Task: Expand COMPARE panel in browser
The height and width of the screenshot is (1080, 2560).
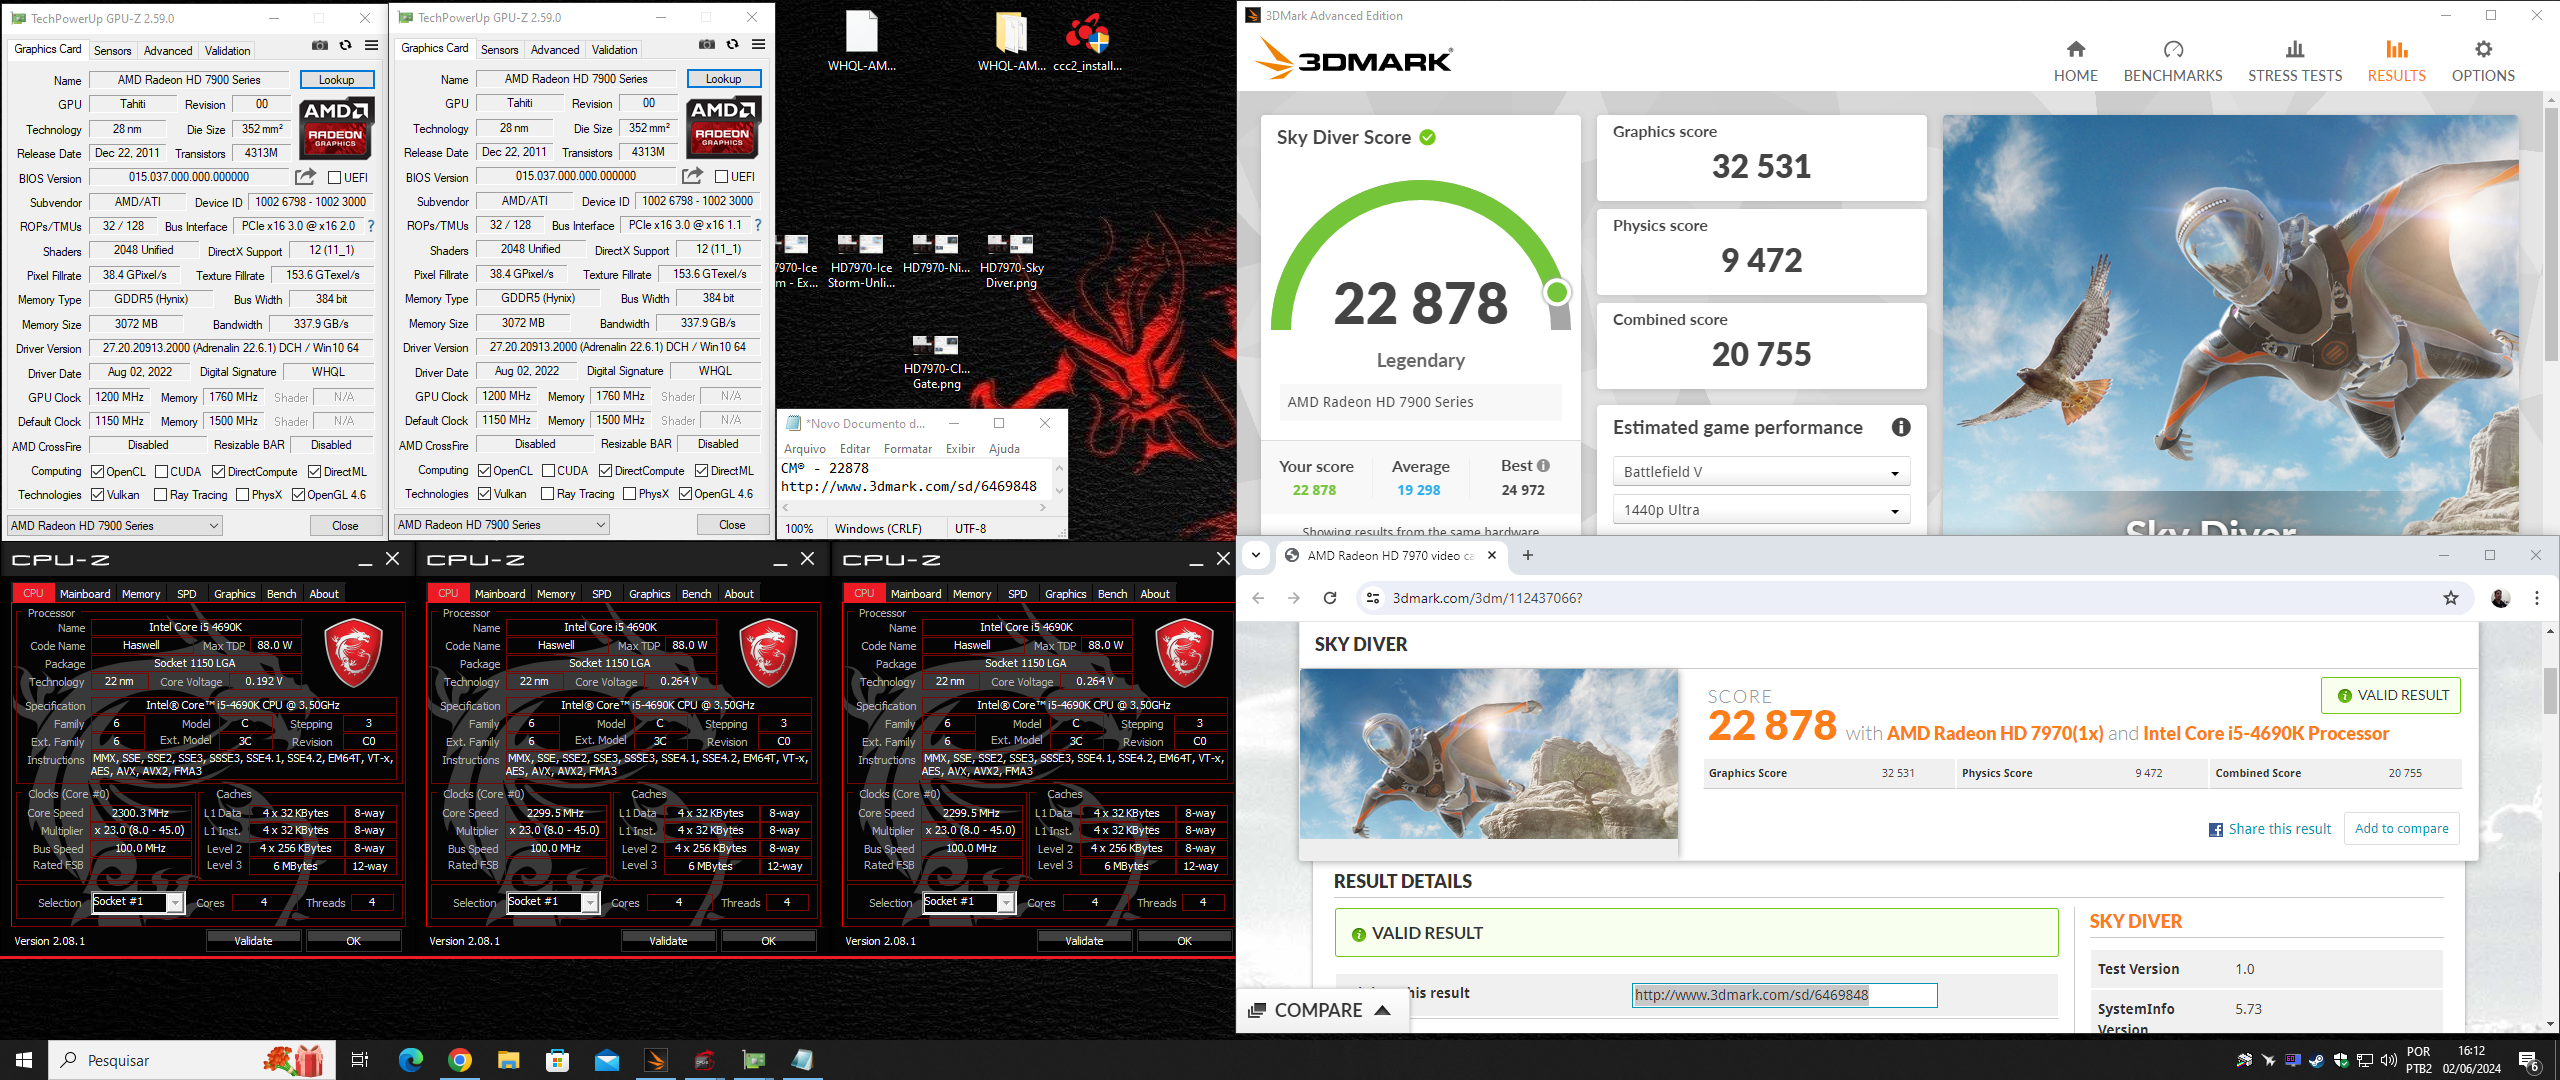Action: (1320, 1010)
